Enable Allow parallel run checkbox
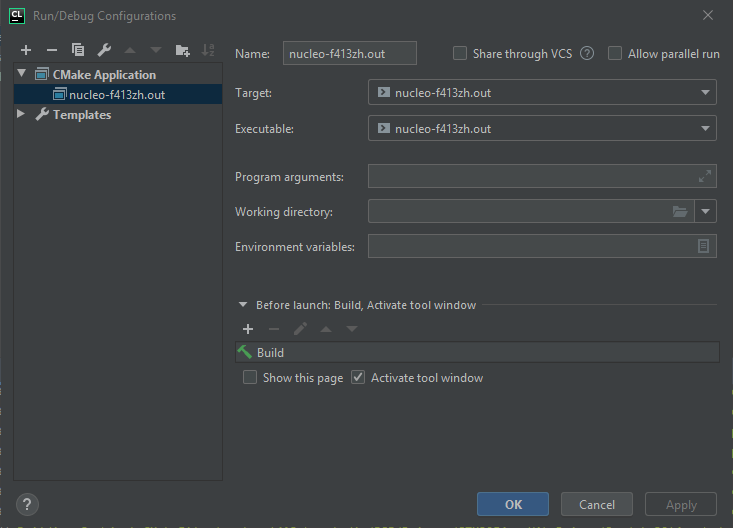The image size is (733, 528). tap(615, 53)
